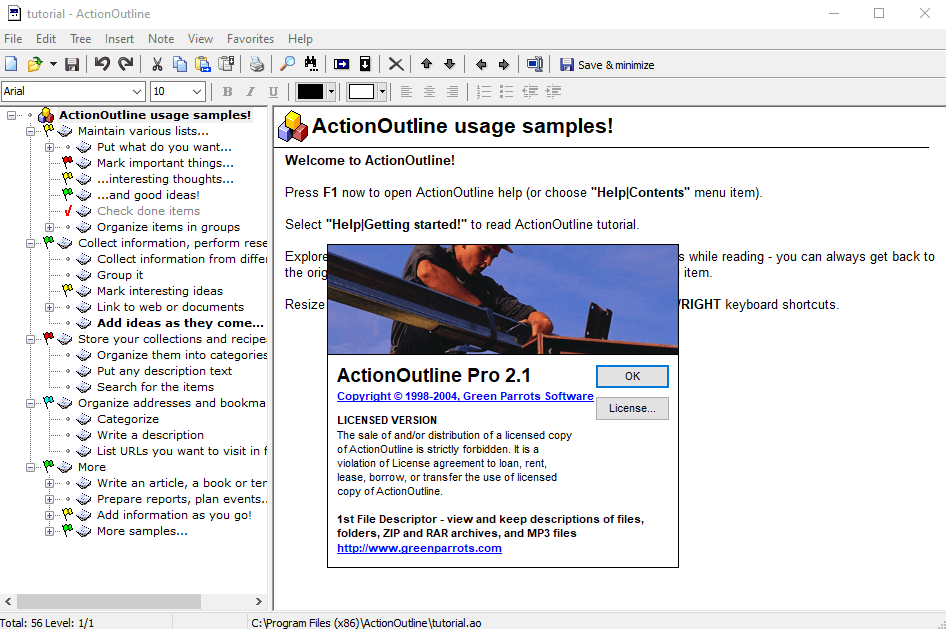The width and height of the screenshot is (946, 629).
Task: Open the Favorites menu
Action: [x=250, y=39]
